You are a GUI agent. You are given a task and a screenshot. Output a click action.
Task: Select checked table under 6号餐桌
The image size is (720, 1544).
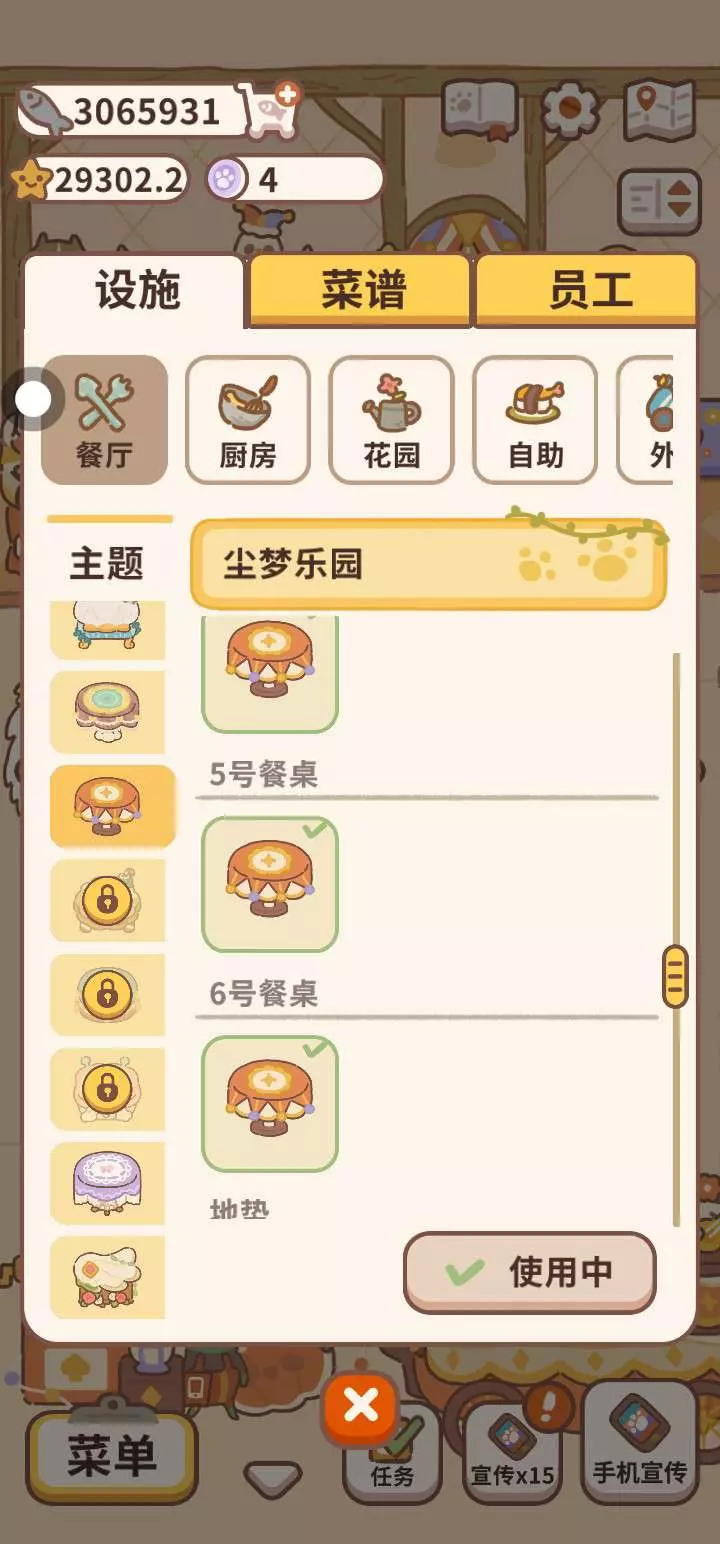click(270, 1104)
